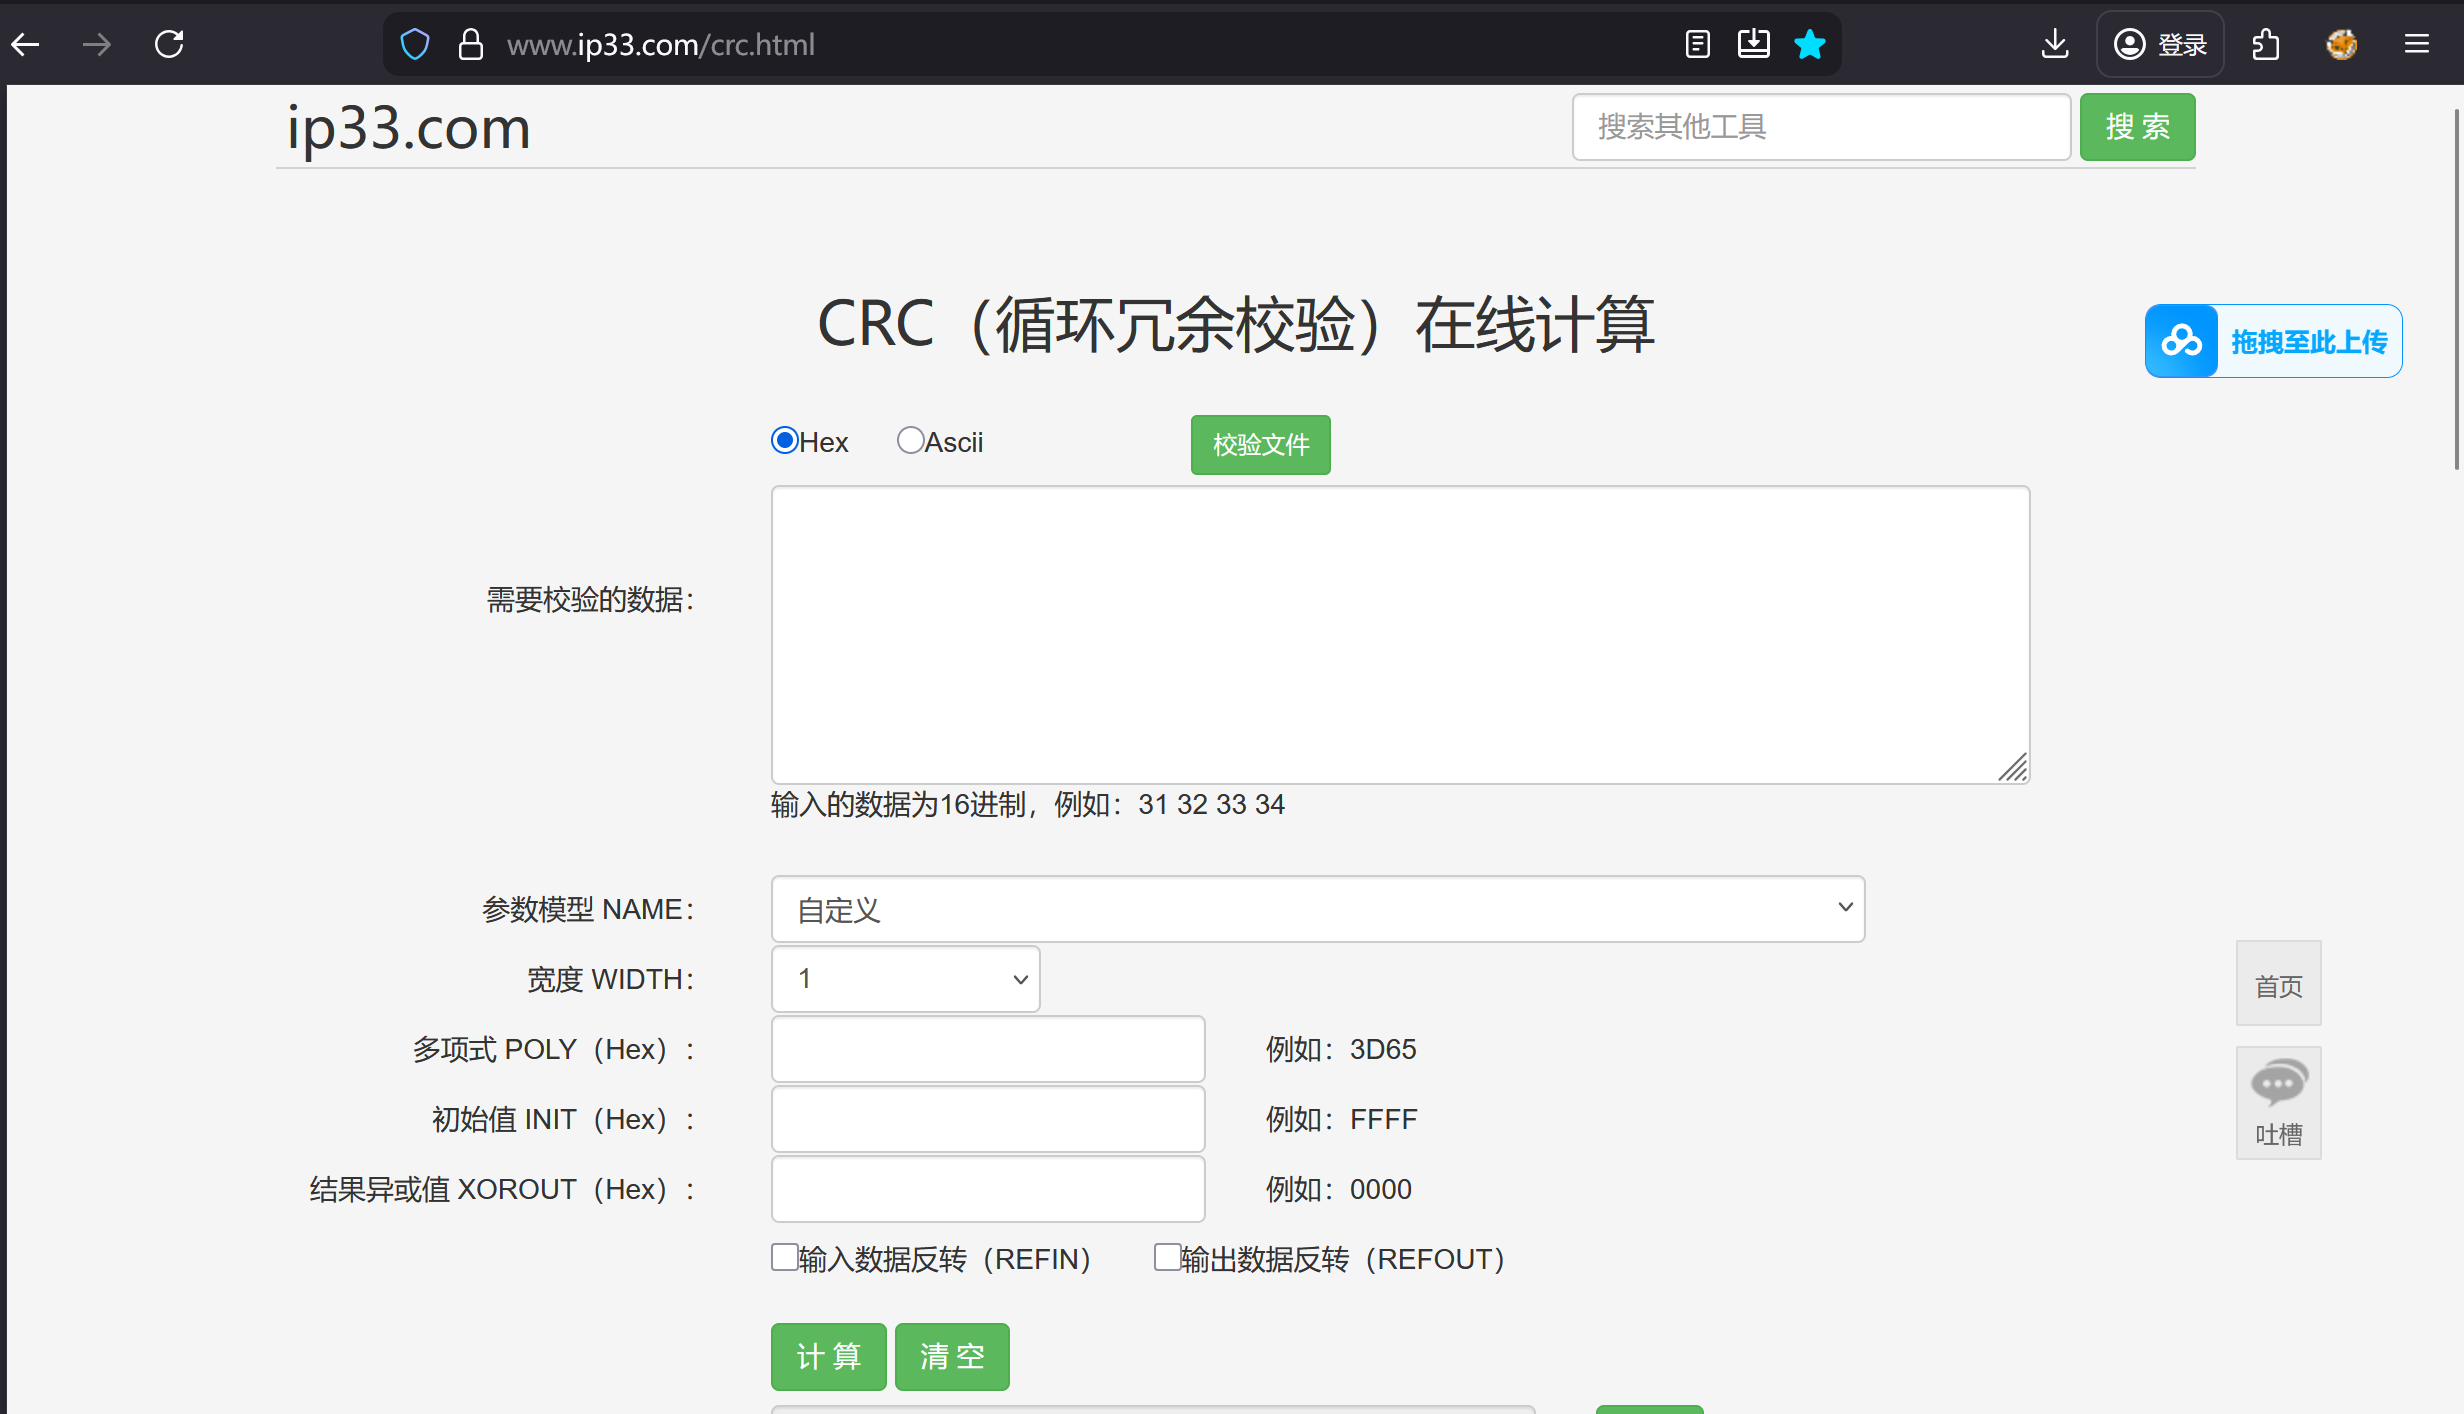This screenshot has width=2464, height=1414.
Task: Reload the current page
Action: (x=169, y=44)
